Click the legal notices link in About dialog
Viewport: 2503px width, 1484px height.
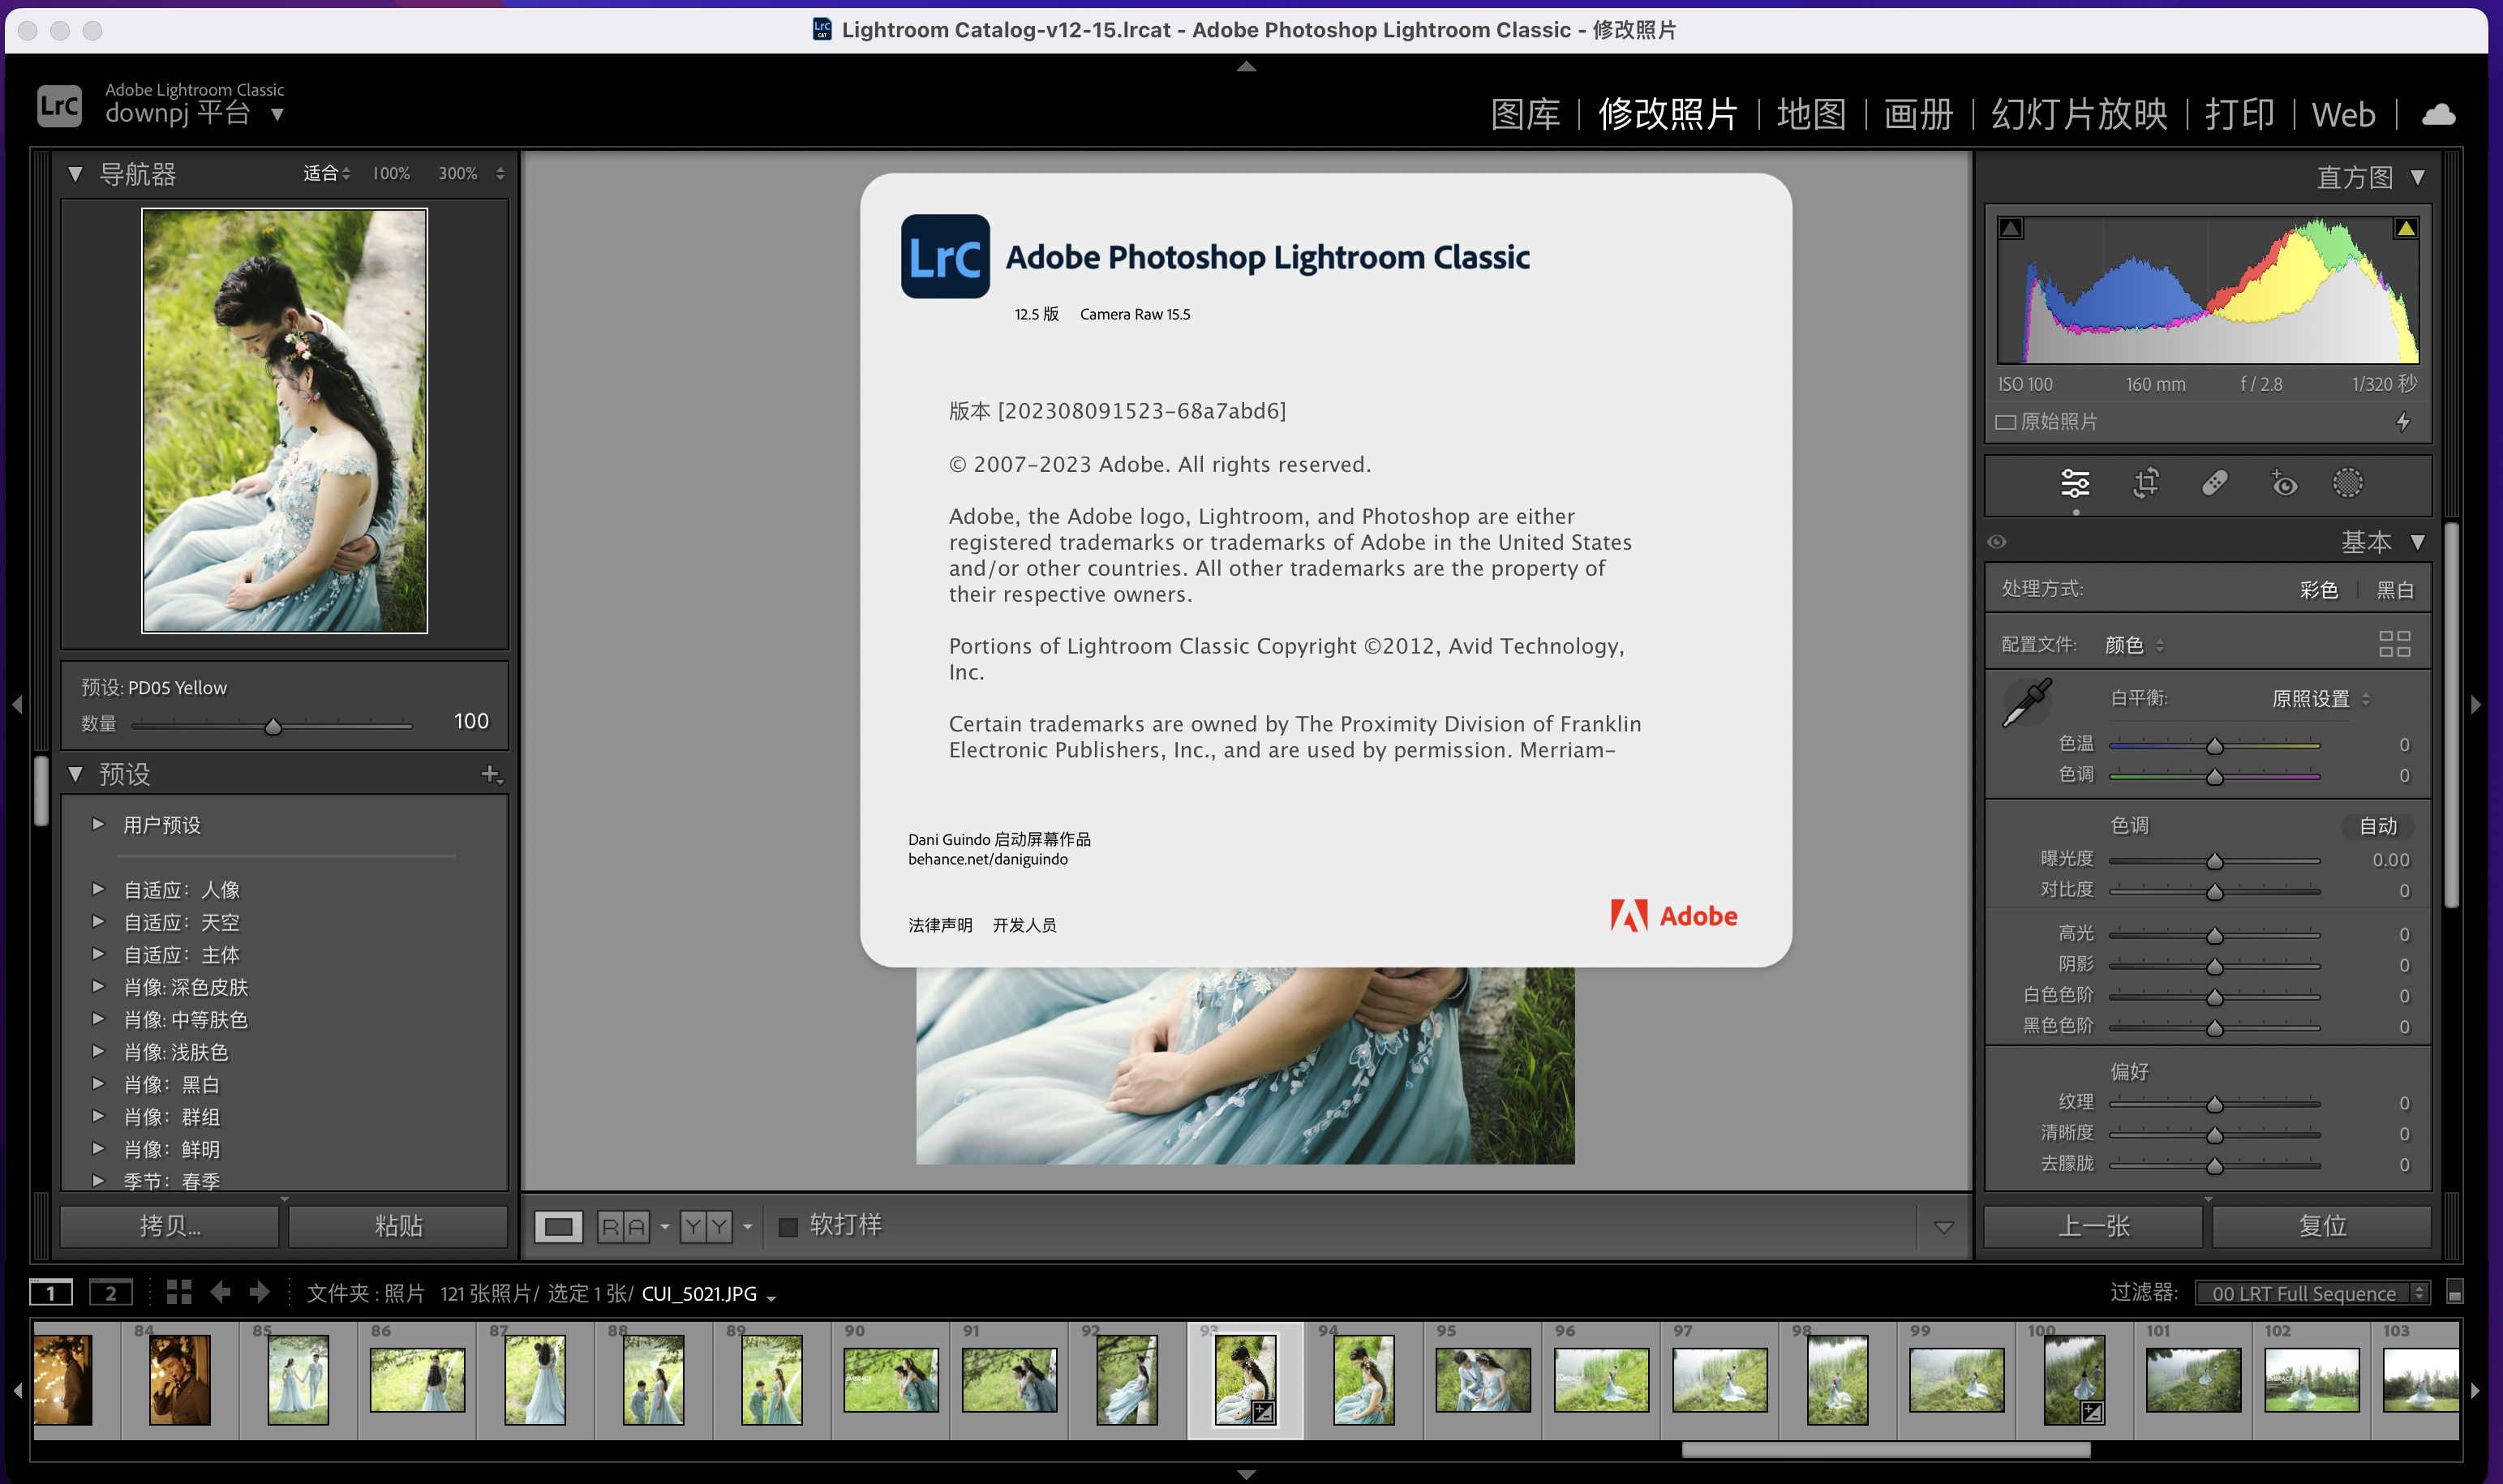tap(940, 925)
